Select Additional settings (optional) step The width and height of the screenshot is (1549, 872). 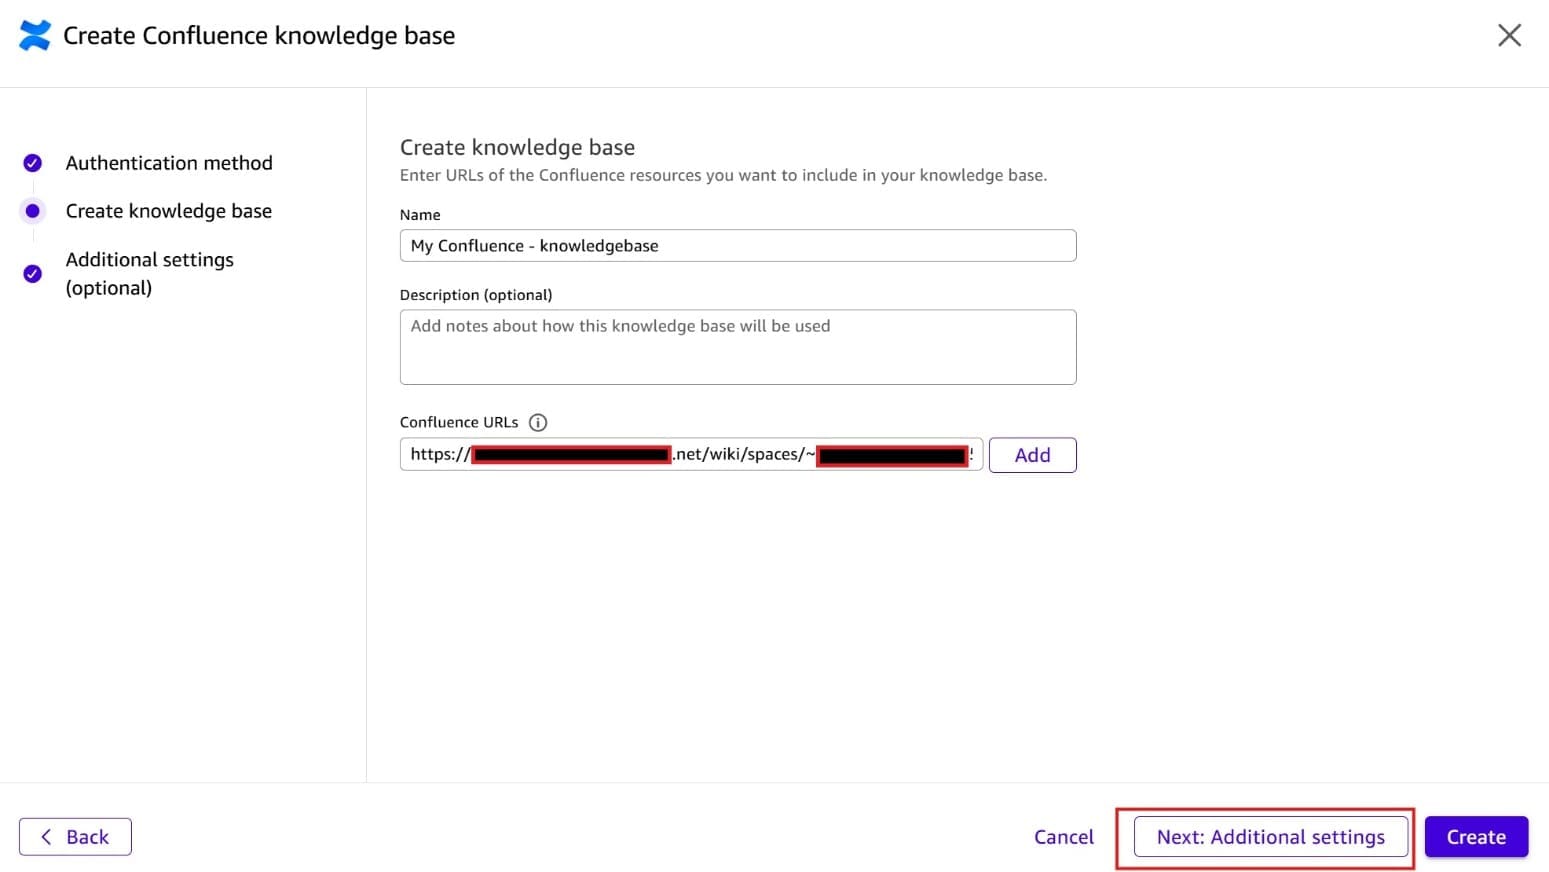point(150,273)
